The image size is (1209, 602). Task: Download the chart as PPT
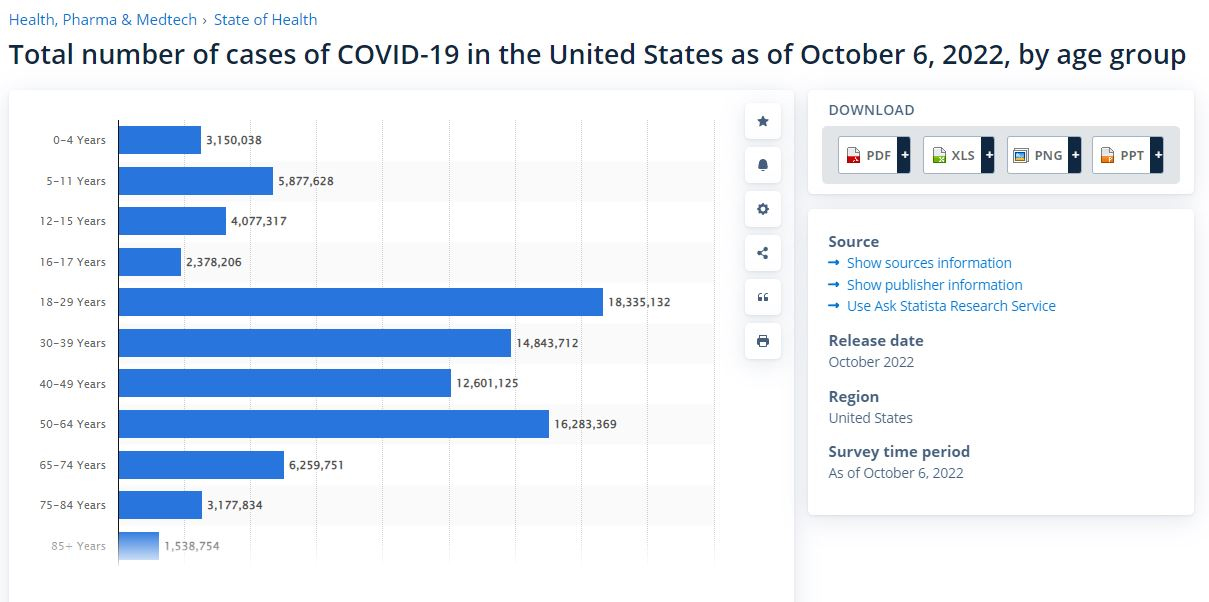click(x=1121, y=155)
